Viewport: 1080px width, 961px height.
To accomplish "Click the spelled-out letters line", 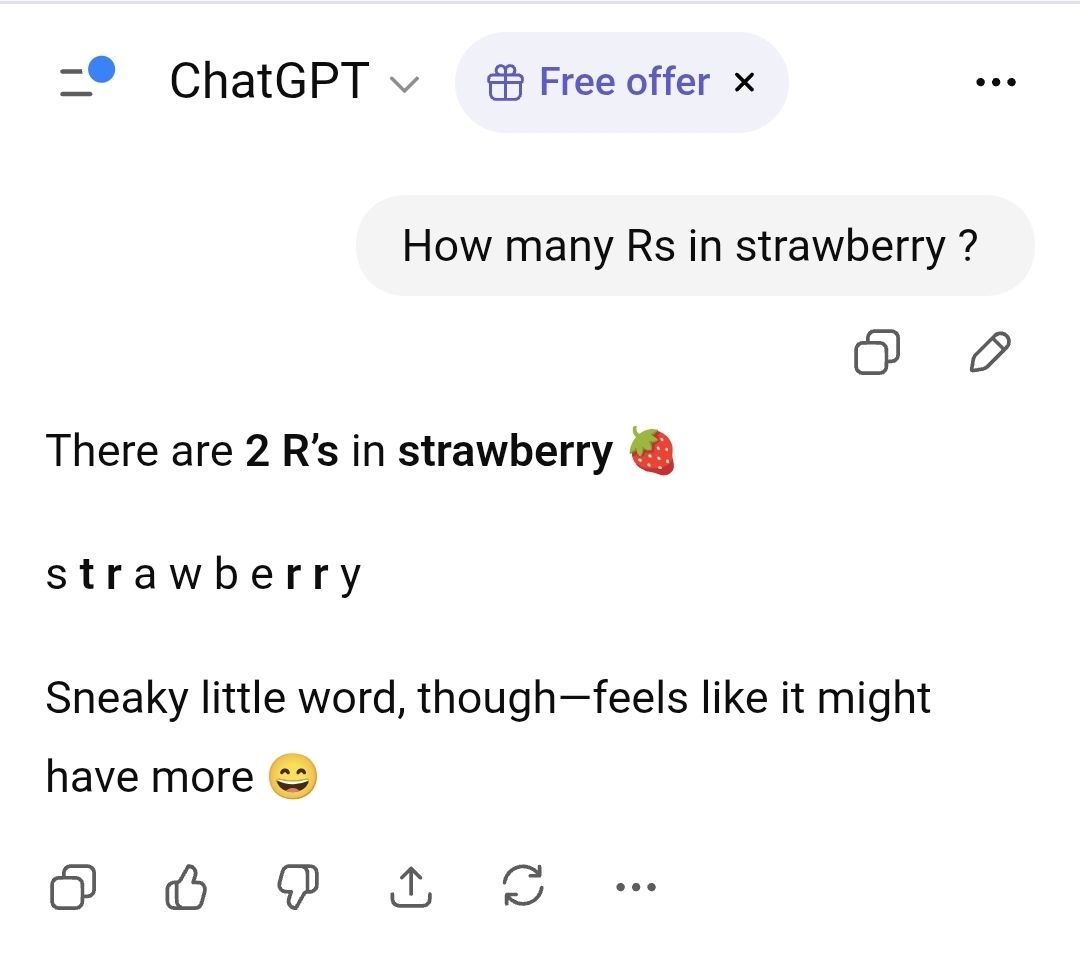I will pos(203,575).
